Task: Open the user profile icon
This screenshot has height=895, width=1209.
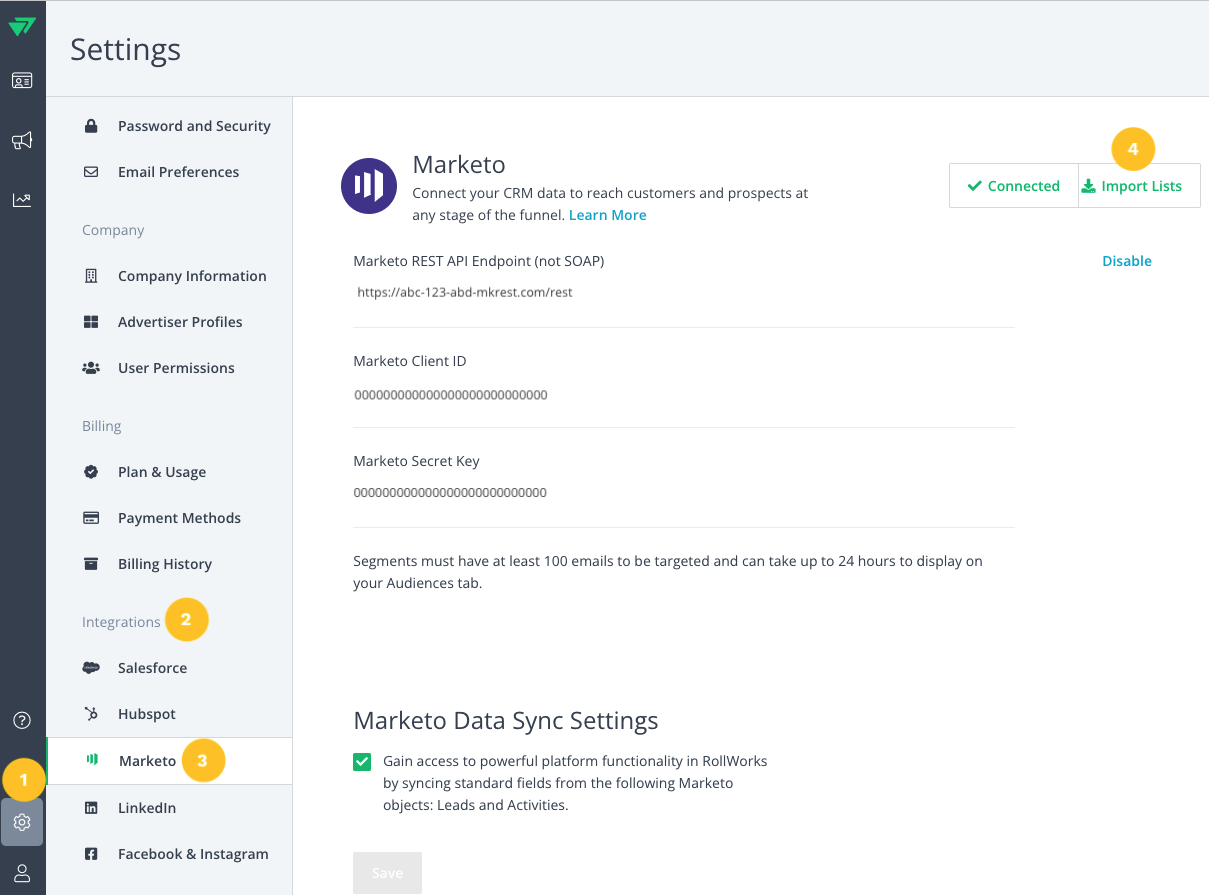Action: [22, 873]
